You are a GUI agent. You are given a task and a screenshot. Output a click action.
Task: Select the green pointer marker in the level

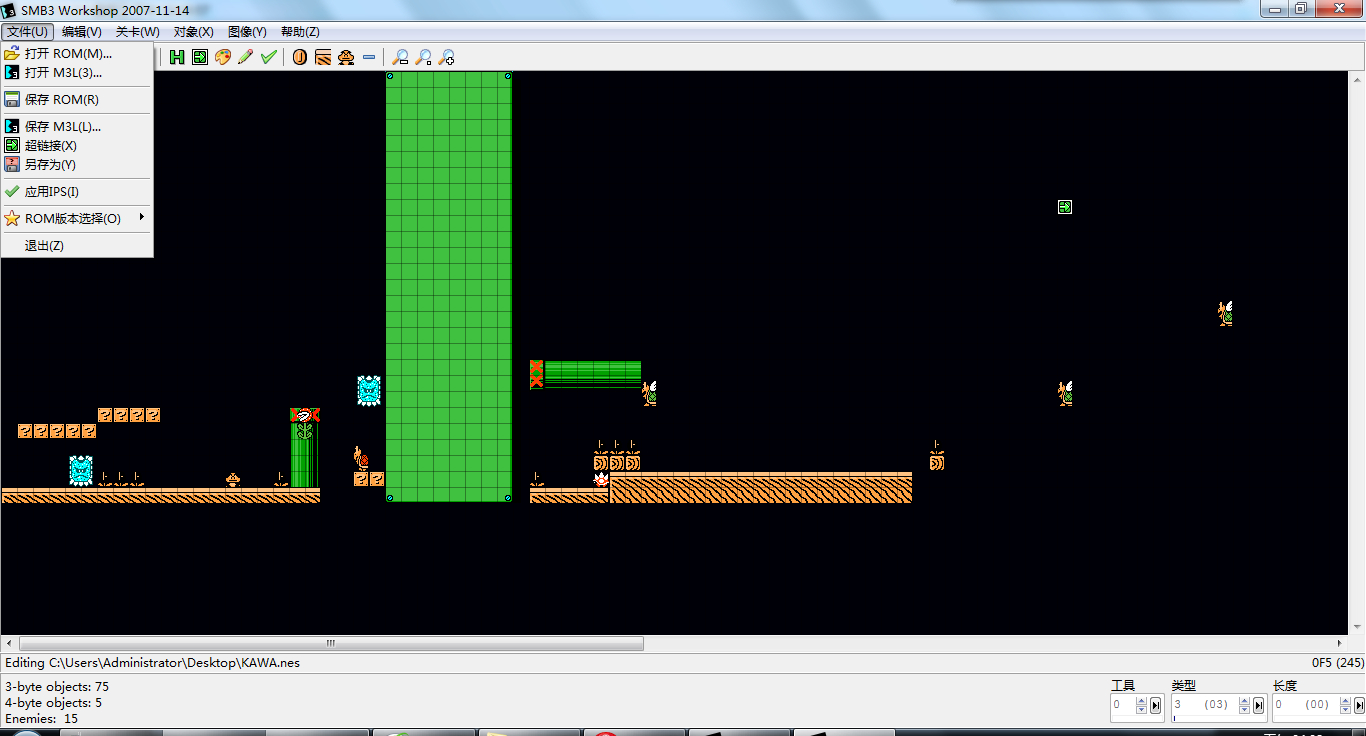1065,207
